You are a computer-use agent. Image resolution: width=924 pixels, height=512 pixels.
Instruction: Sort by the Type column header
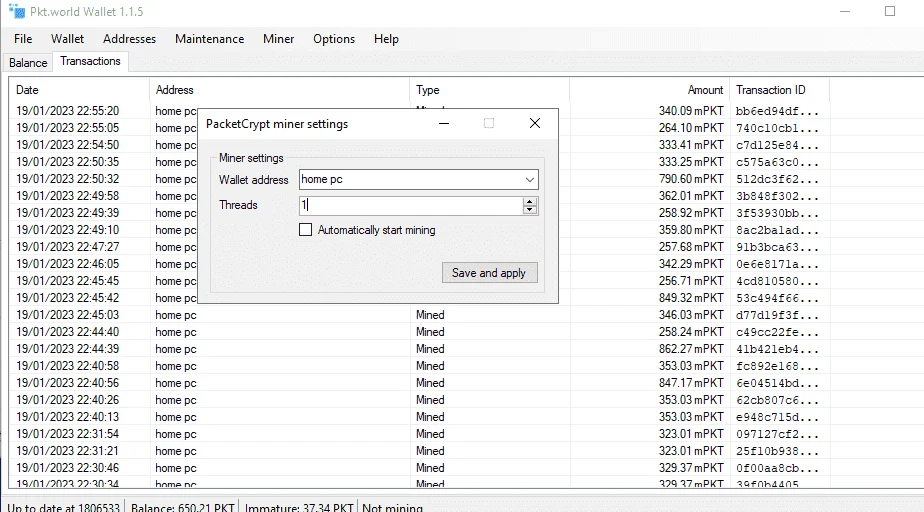pos(489,90)
